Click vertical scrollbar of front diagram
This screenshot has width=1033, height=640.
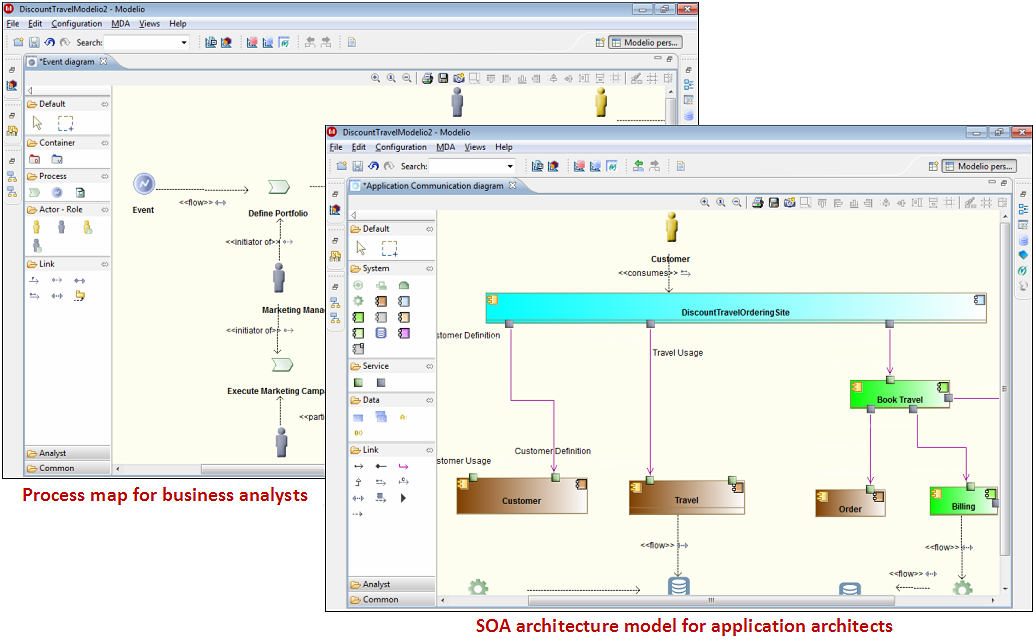tap(1005, 389)
